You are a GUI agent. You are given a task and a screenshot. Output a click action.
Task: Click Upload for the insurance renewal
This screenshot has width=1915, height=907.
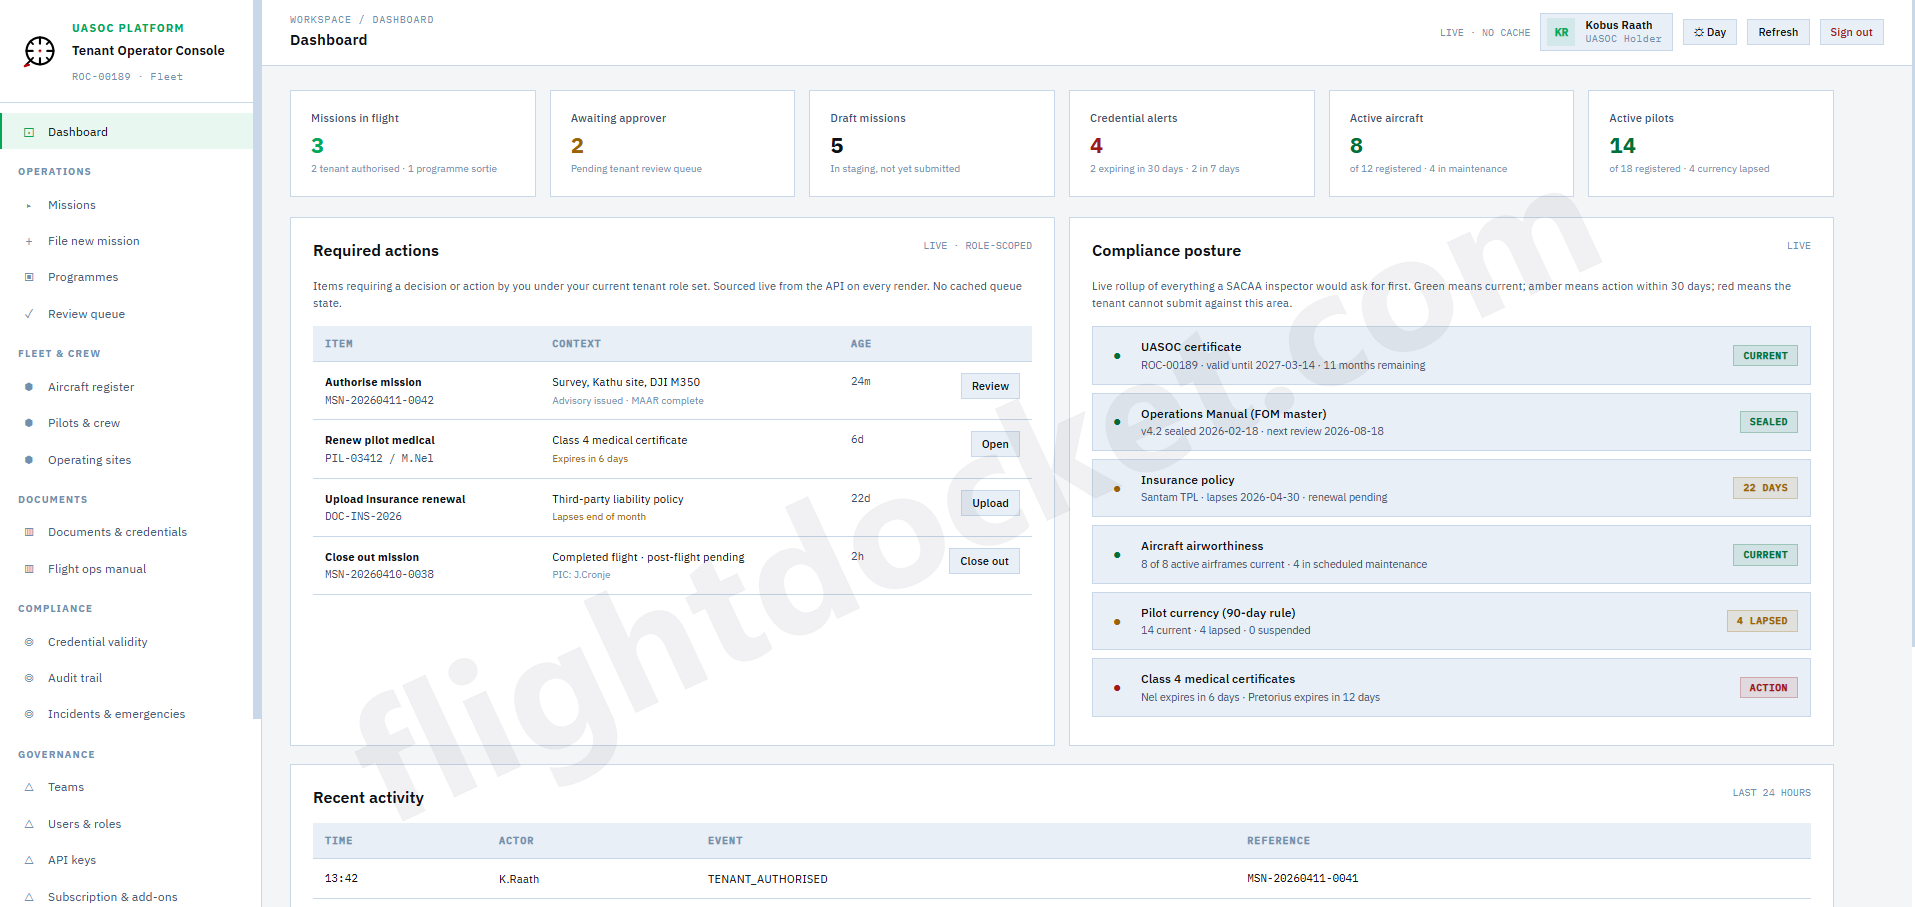989,503
